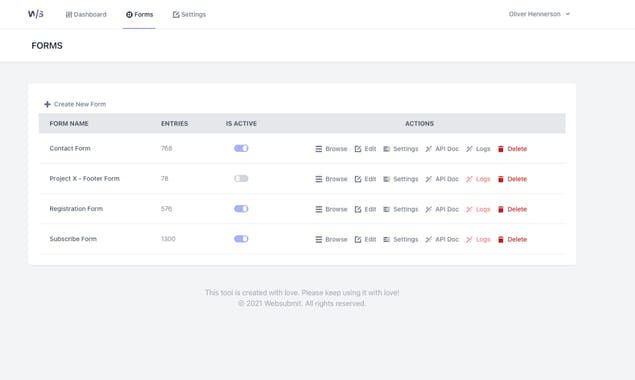This screenshot has height=380, width=635.
Task: Browse the Contact Form entries
Action: [x=331, y=149]
